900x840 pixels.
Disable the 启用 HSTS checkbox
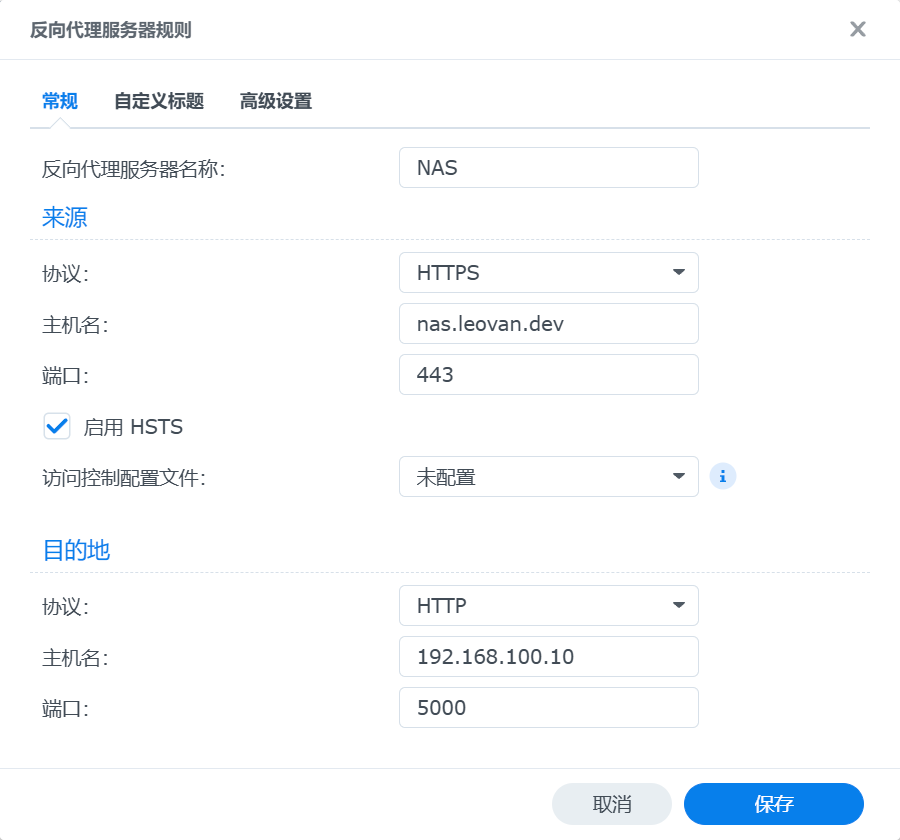57,426
